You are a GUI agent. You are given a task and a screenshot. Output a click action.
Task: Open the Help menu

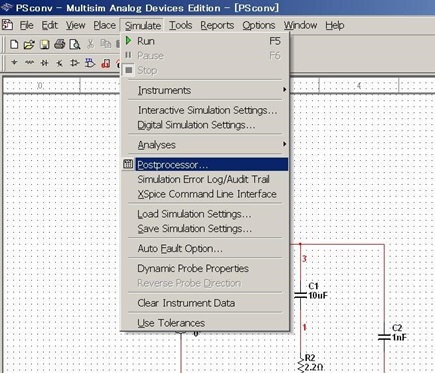[335, 25]
